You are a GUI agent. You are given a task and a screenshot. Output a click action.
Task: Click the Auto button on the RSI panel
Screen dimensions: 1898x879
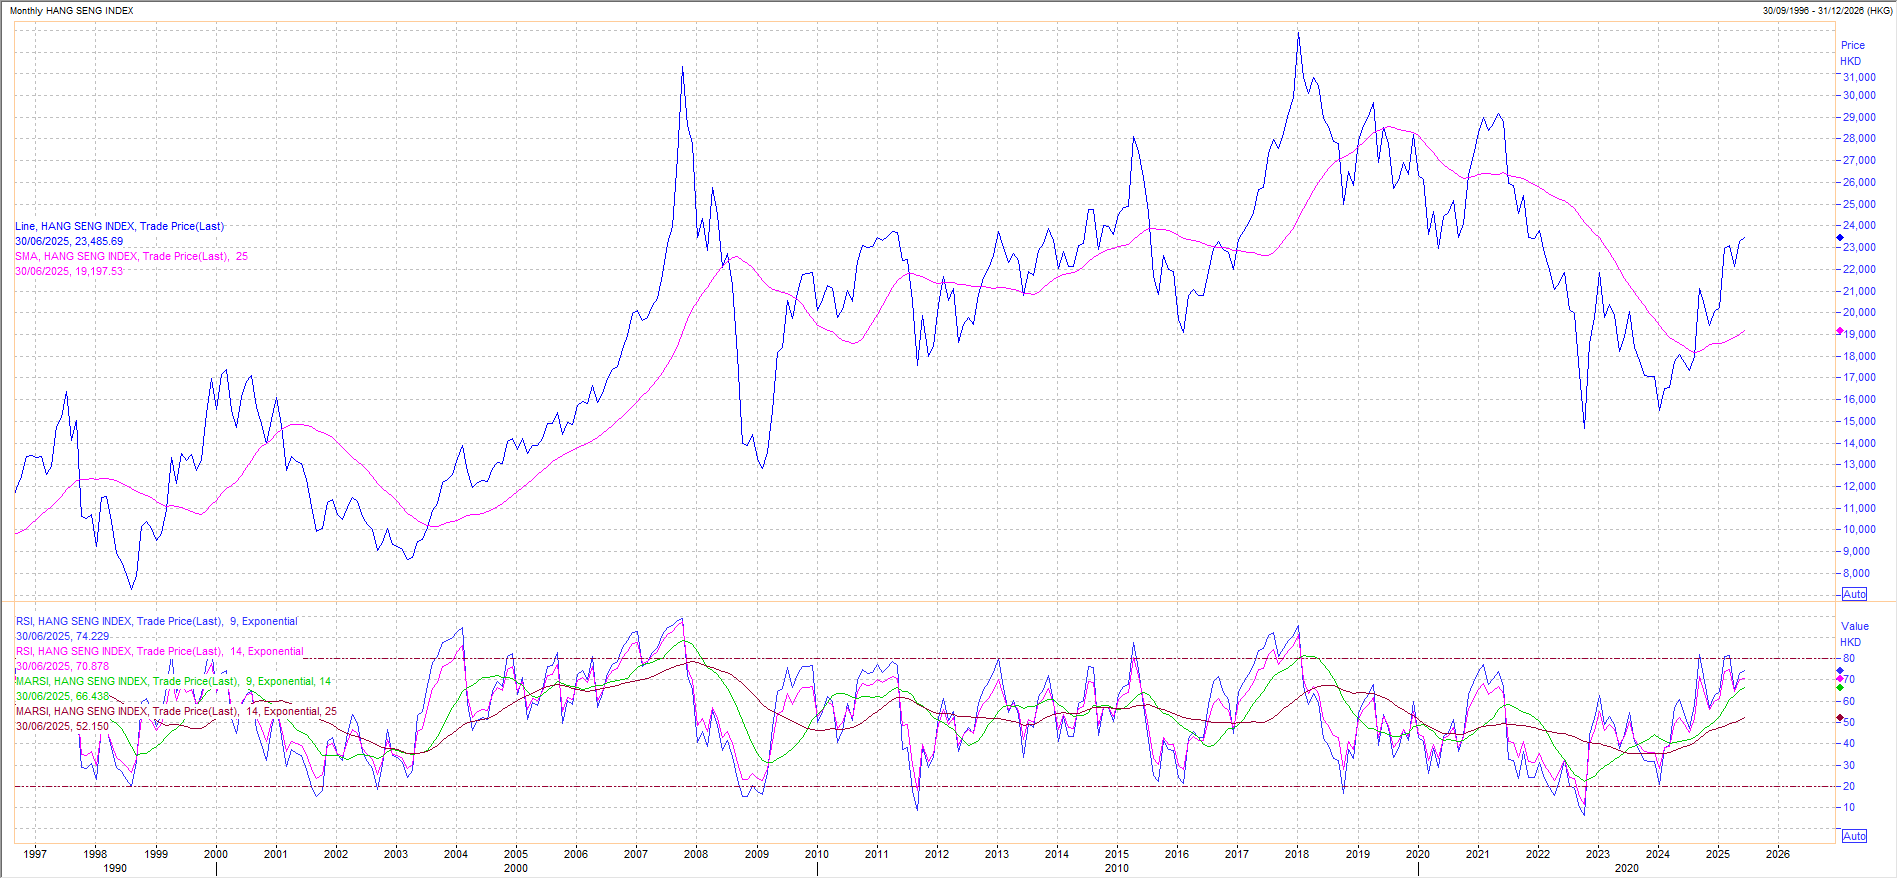click(x=1854, y=836)
